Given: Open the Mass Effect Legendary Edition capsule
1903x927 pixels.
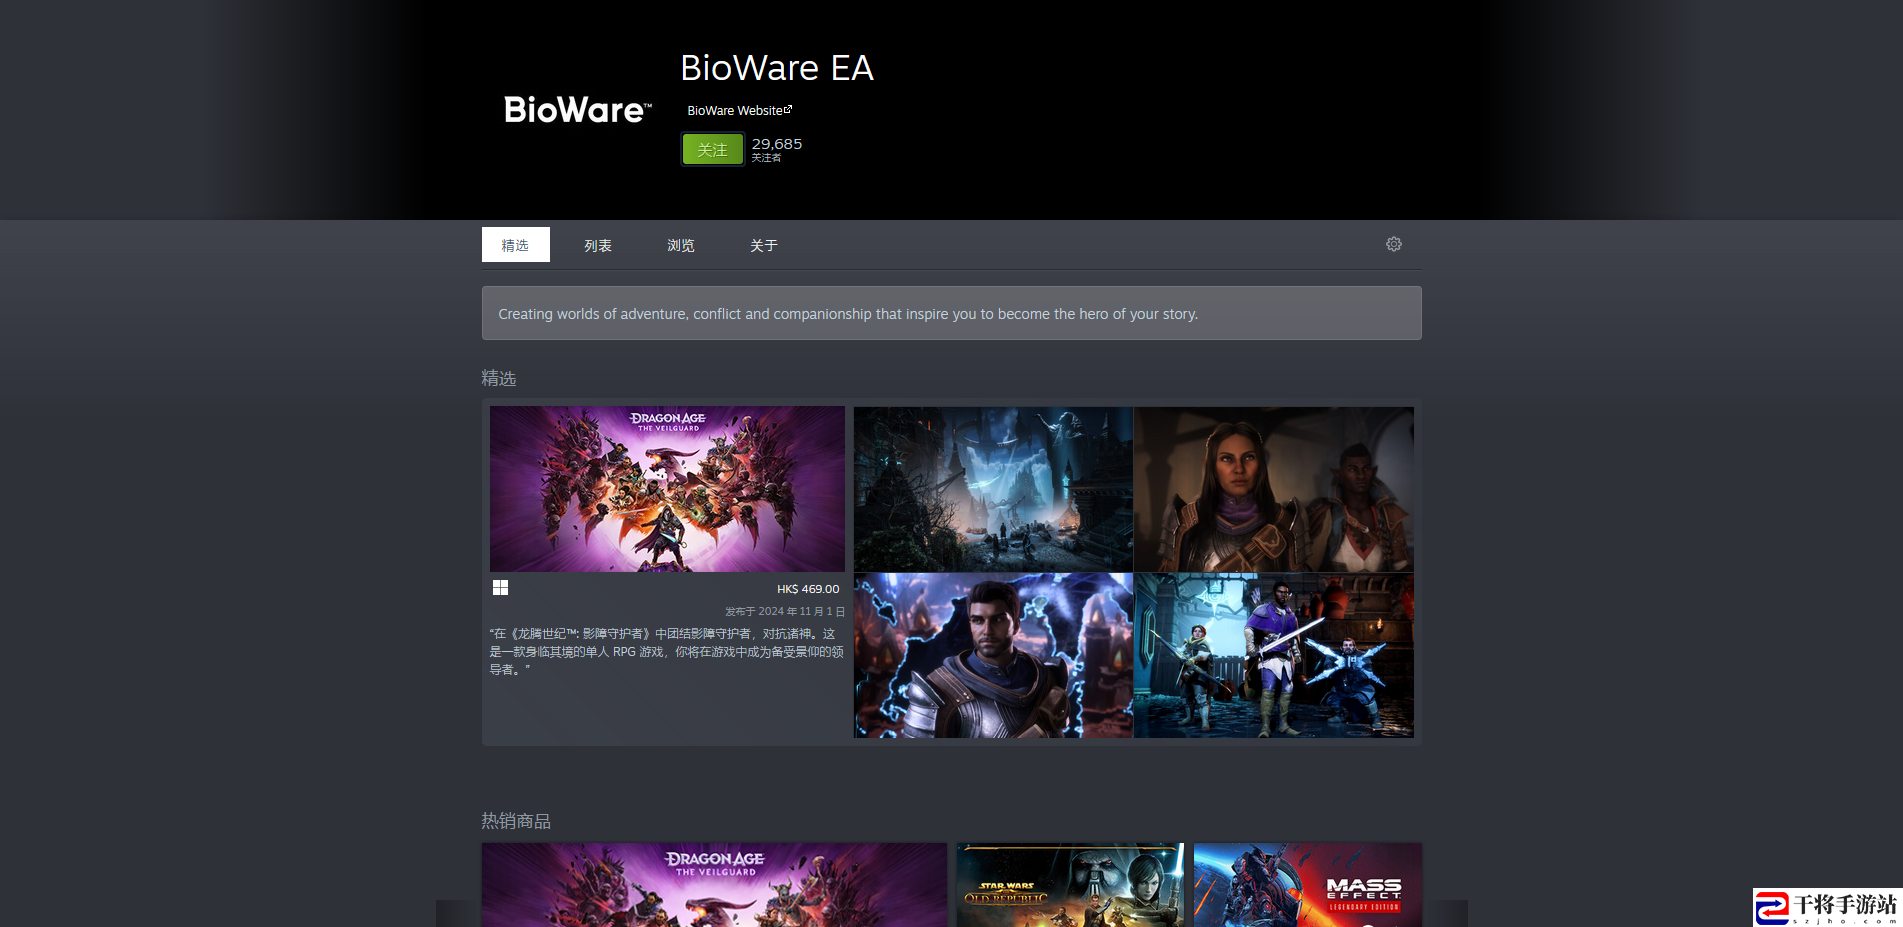Looking at the screenshot, I should click(x=1308, y=885).
